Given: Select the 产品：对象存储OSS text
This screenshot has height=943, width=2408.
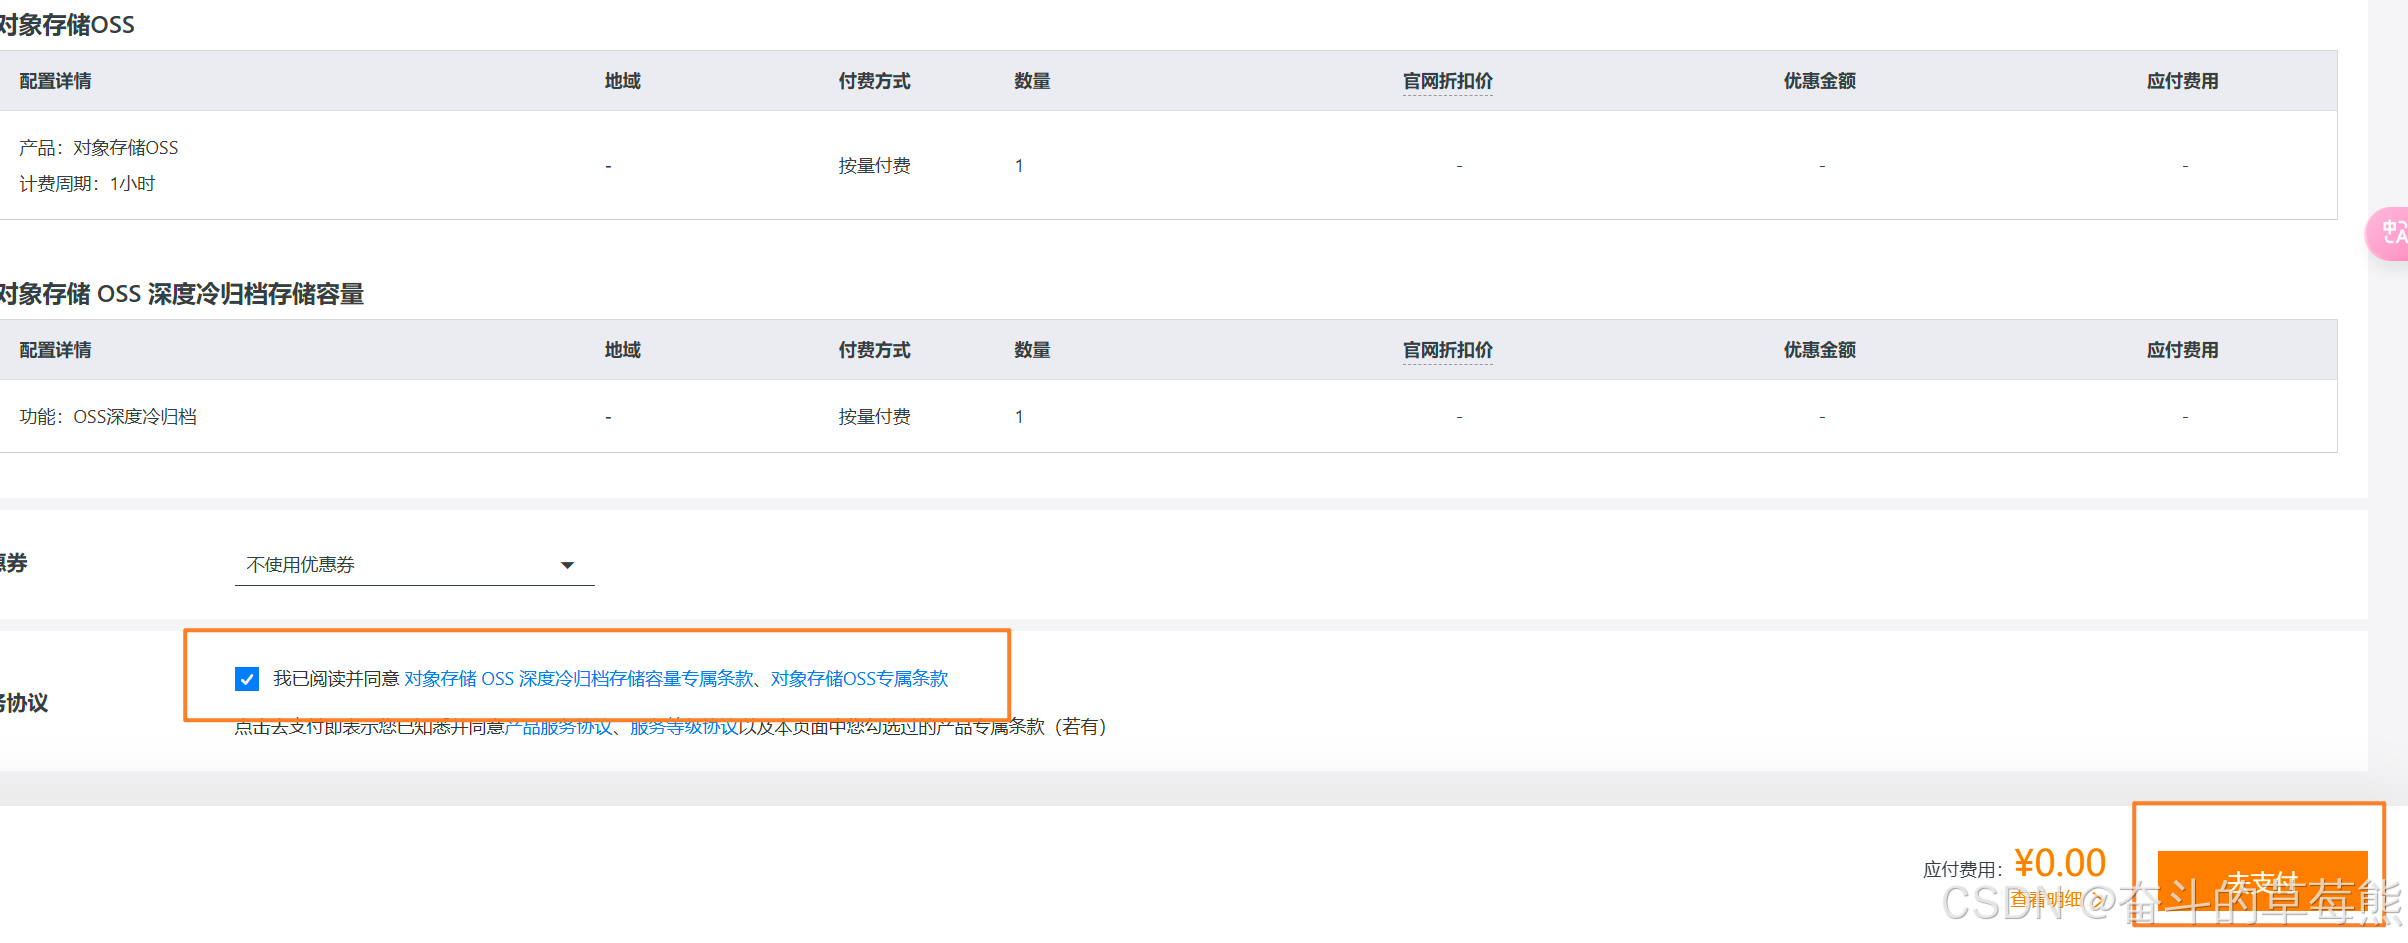Looking at the screenshot, I should [x=99, y=148].
